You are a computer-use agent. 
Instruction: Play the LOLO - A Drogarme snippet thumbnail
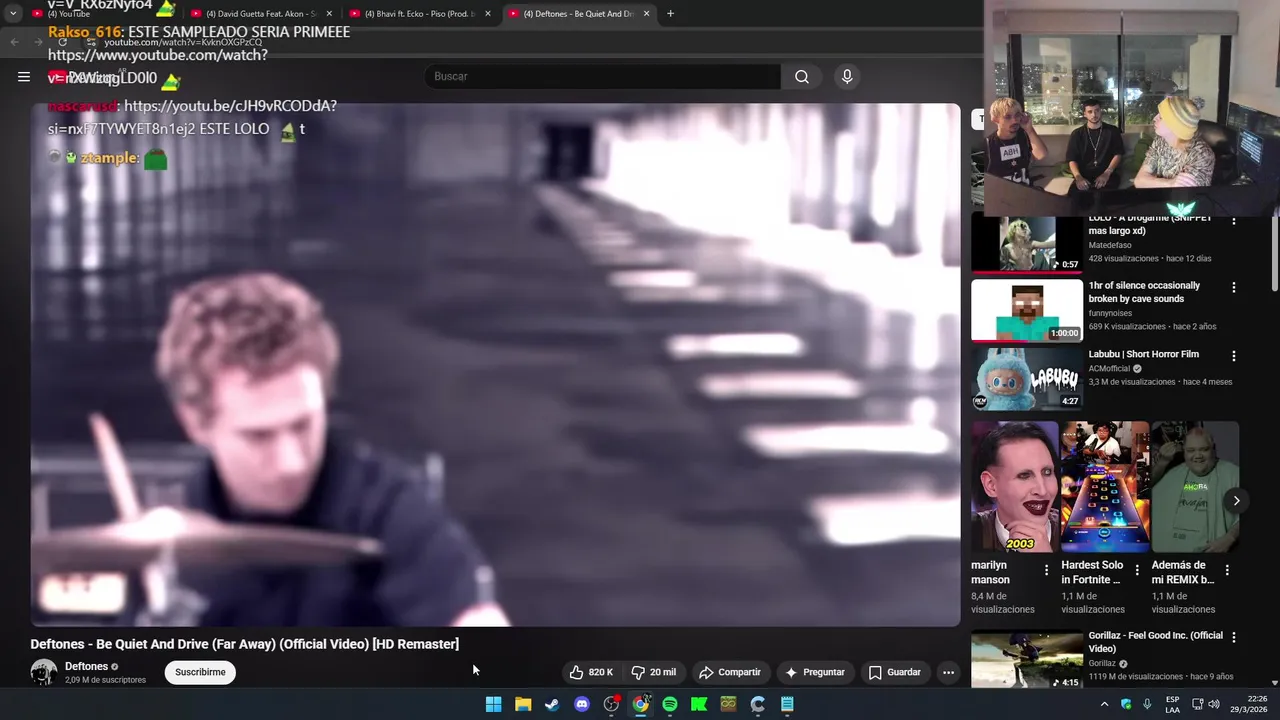coord(1027,243)
